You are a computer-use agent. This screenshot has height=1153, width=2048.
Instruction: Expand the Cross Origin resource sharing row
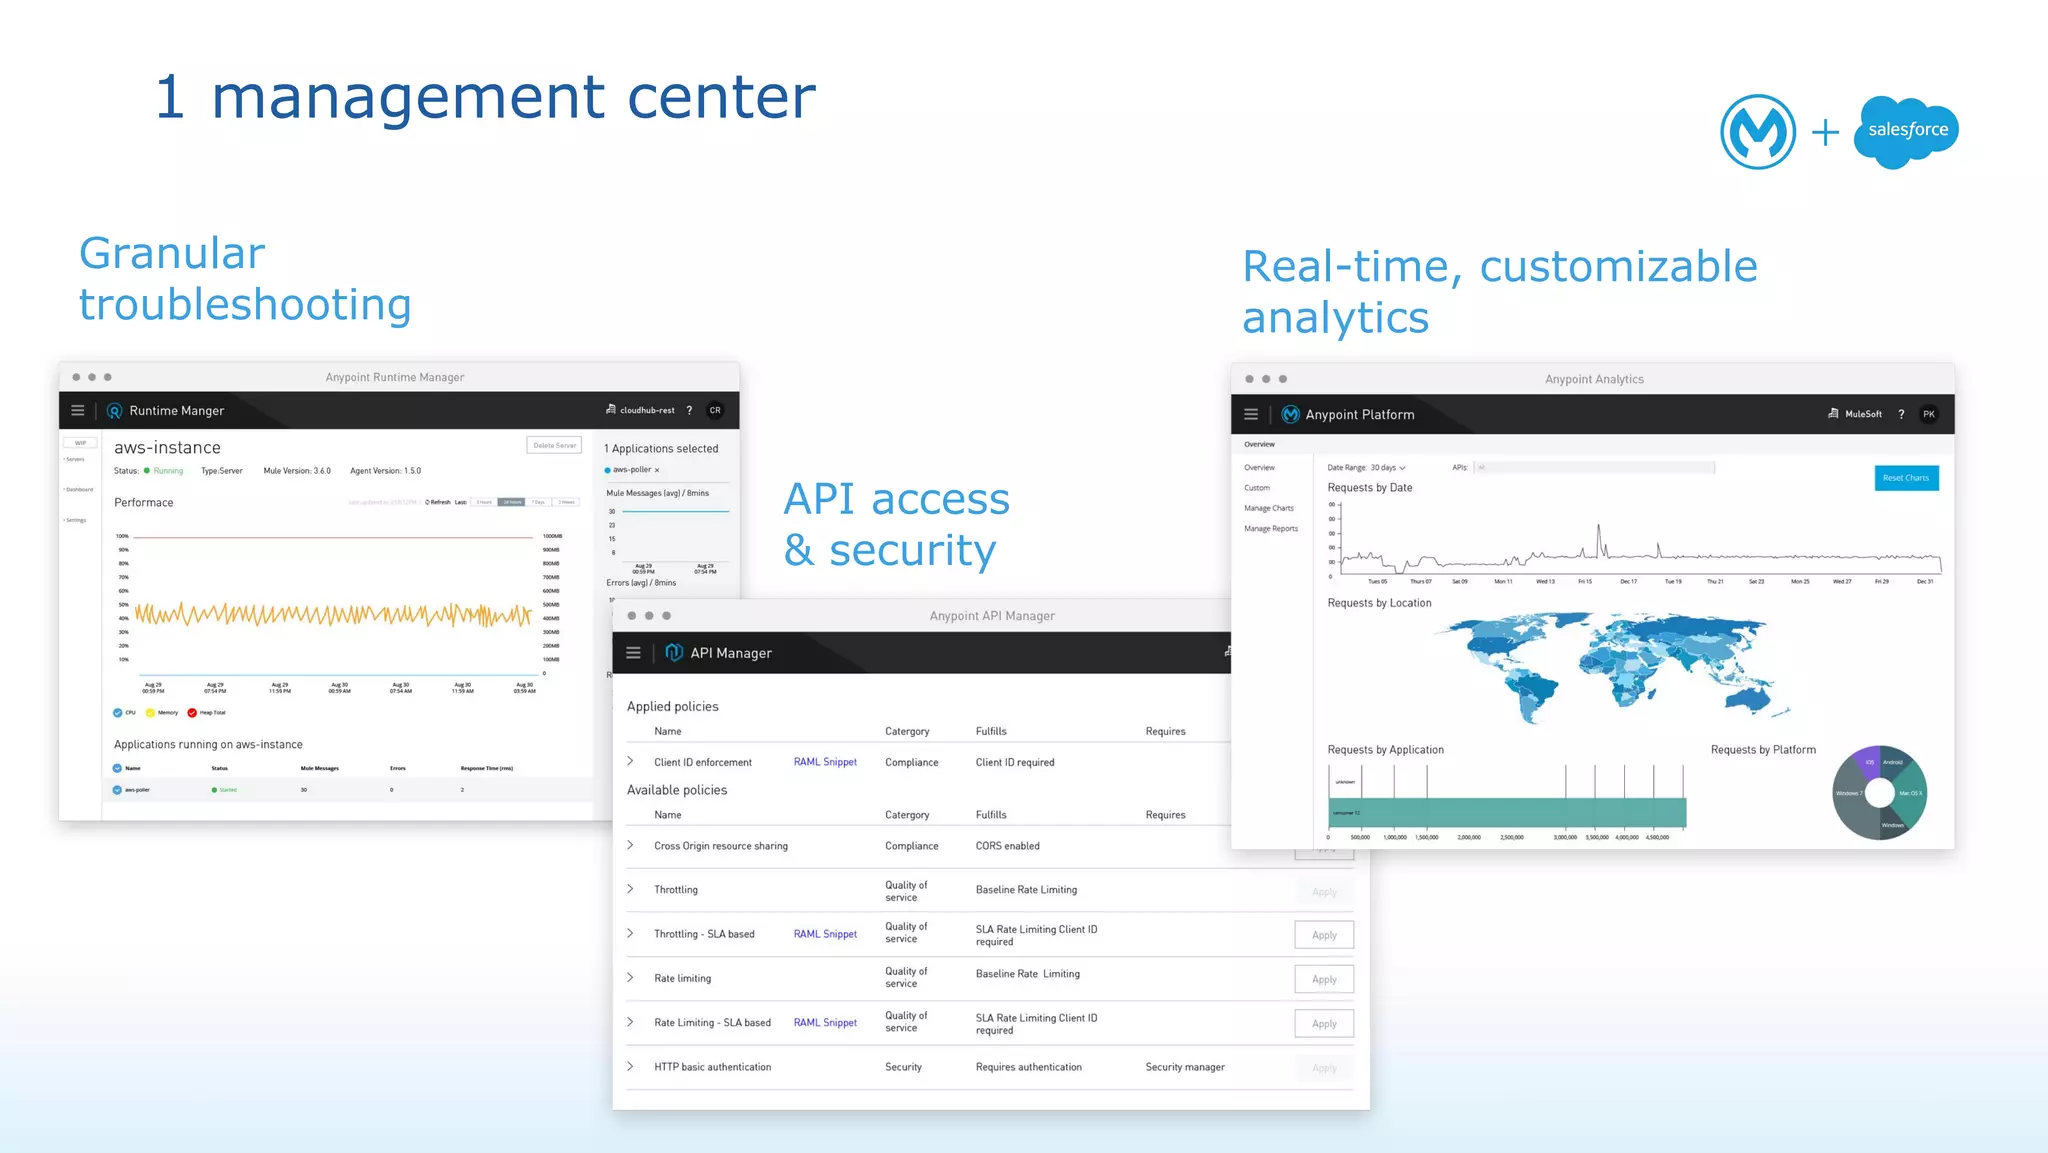pos(631,845)
